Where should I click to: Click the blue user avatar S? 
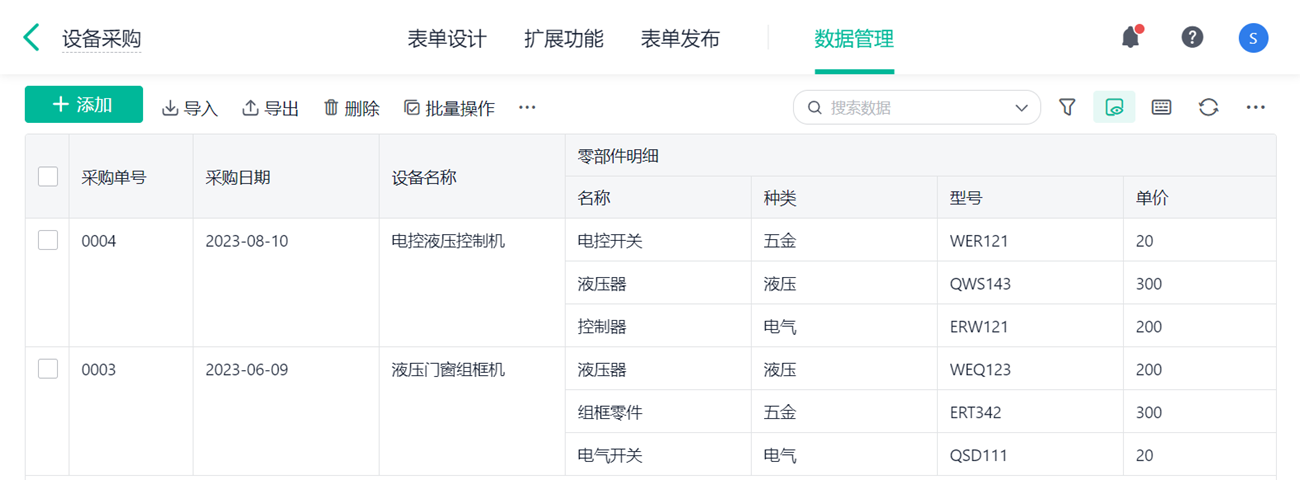pos(1253,39)
